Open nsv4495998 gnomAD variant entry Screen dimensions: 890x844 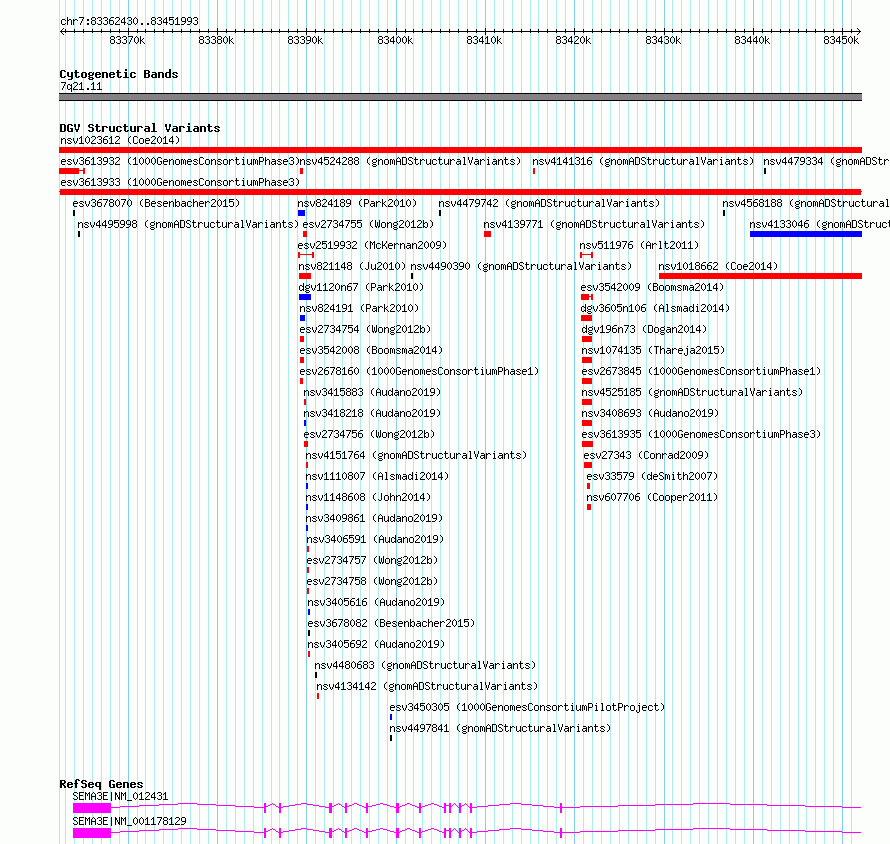pyautogui.click(x=188, y=224)
